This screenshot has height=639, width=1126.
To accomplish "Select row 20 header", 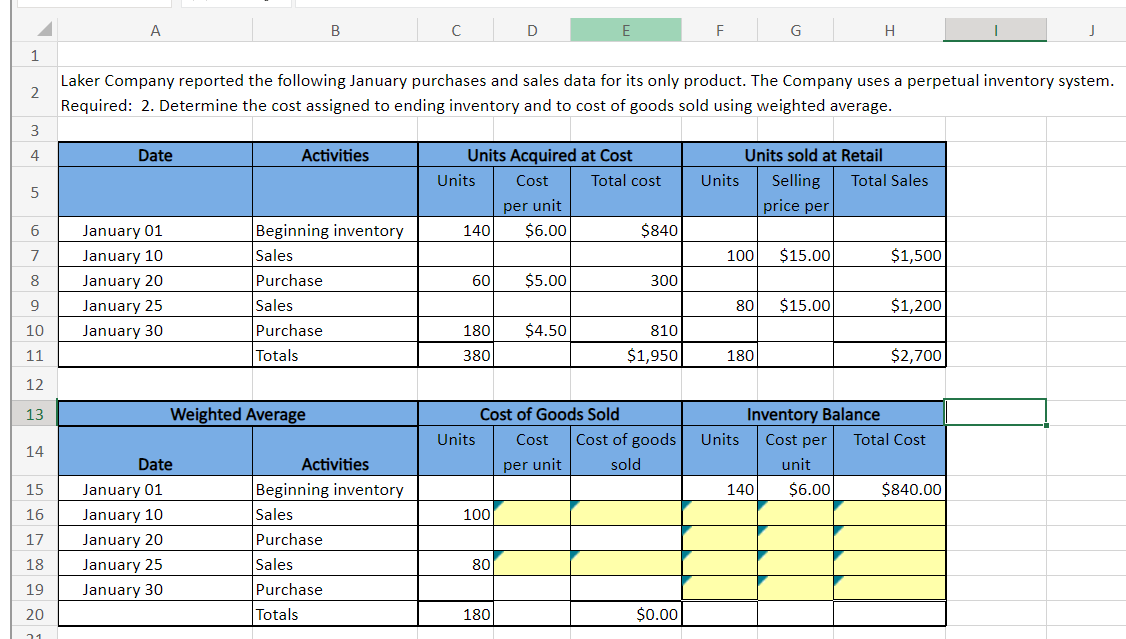I will tap(34, 614).
